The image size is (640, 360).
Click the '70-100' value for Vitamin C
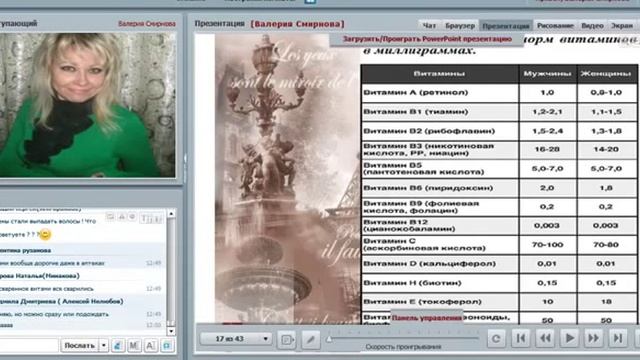tap(547, 245)
